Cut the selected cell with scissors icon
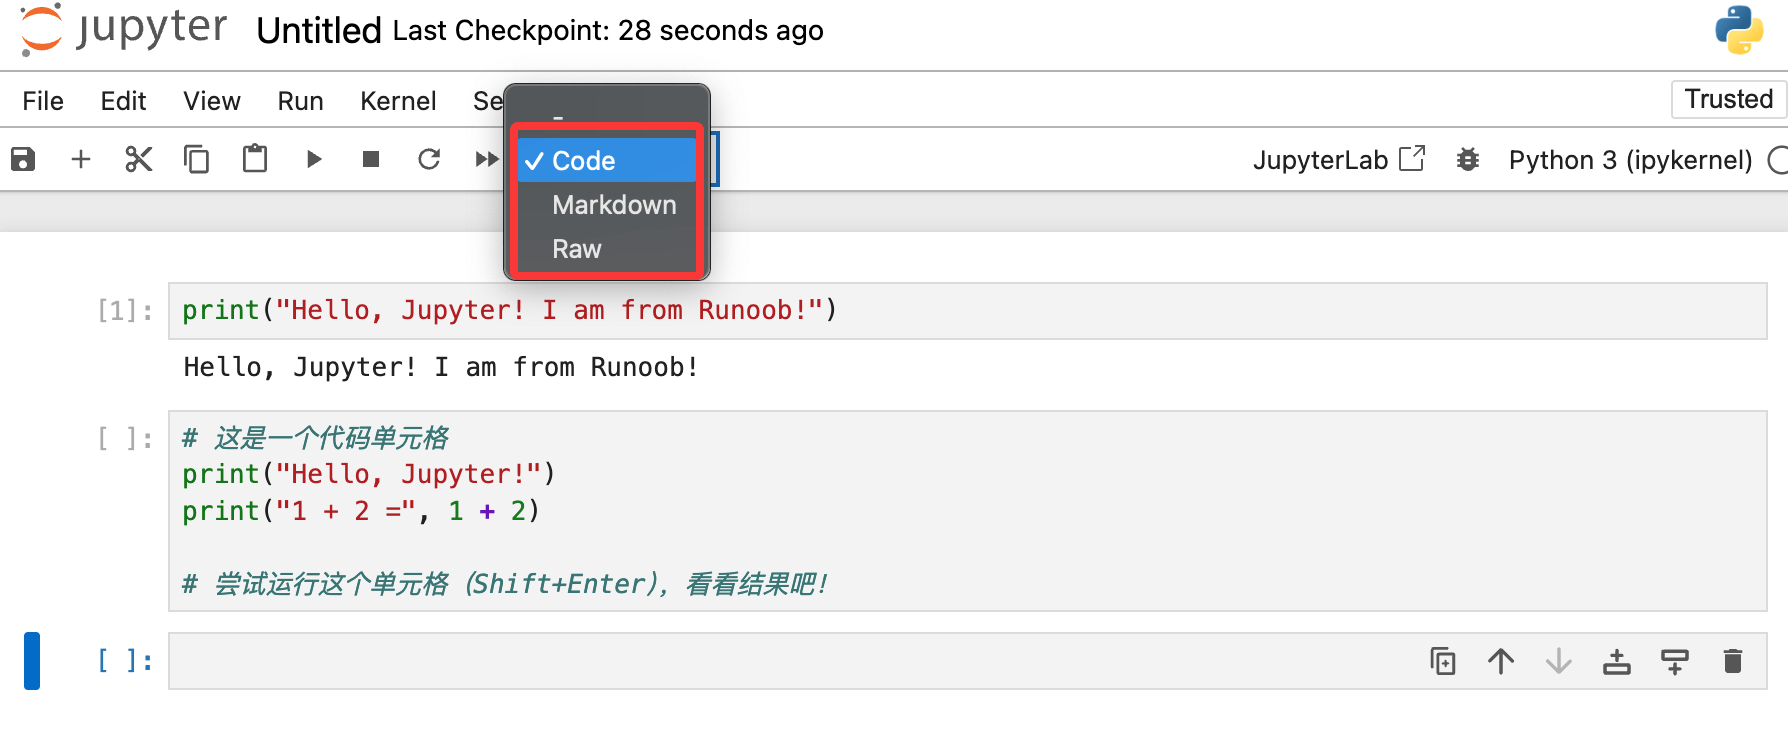The width and height of the screenshot is (1788, 738). (138, 159)
